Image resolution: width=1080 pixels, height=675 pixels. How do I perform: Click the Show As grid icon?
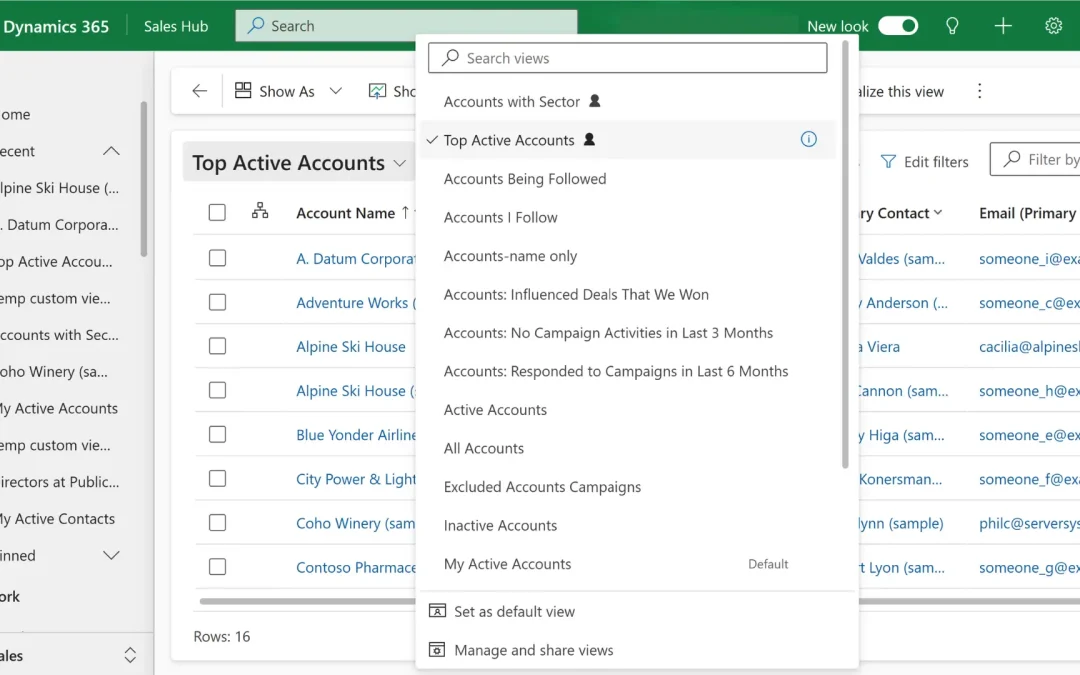point(242,91)
